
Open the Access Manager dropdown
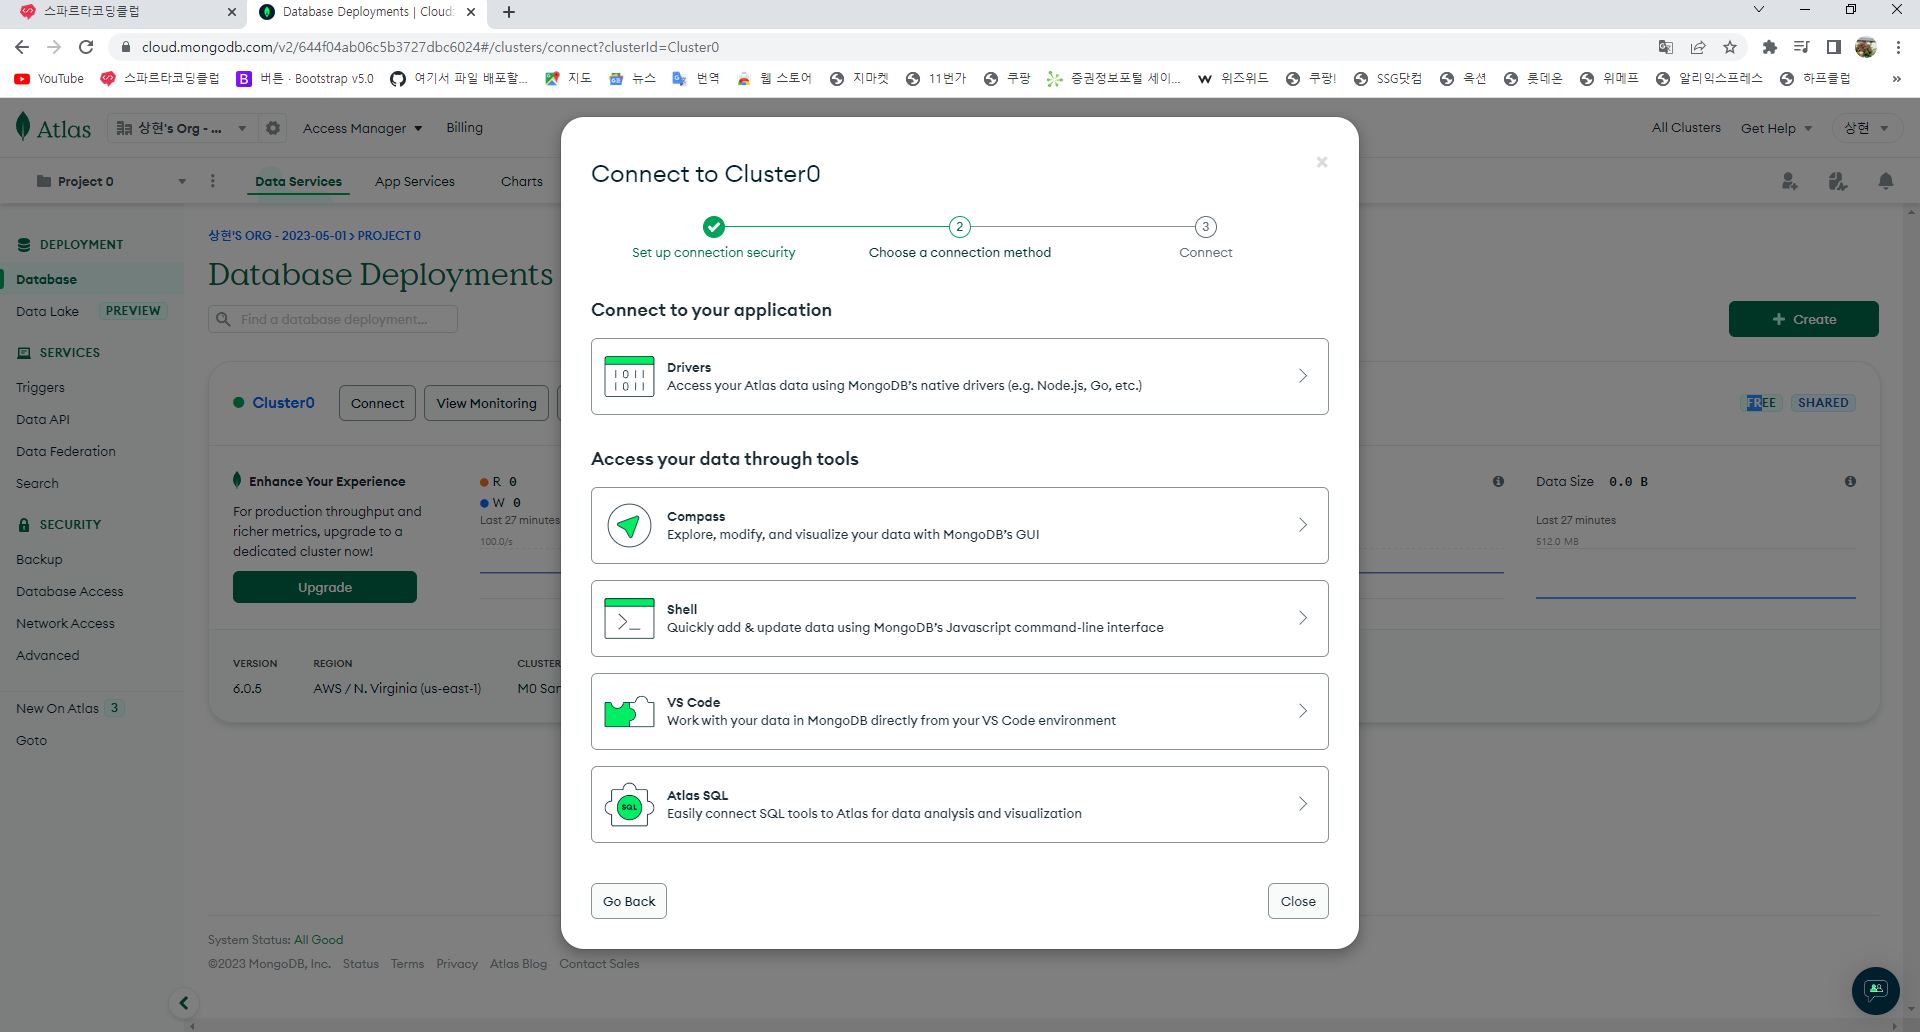[x=362, y=128]
